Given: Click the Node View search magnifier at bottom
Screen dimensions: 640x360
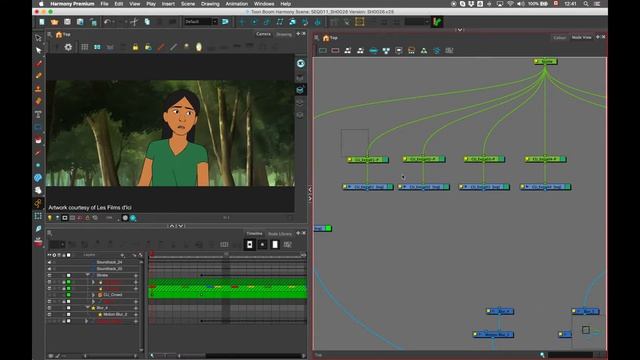Looking at the screenshot, I should (x=542, y=355).
